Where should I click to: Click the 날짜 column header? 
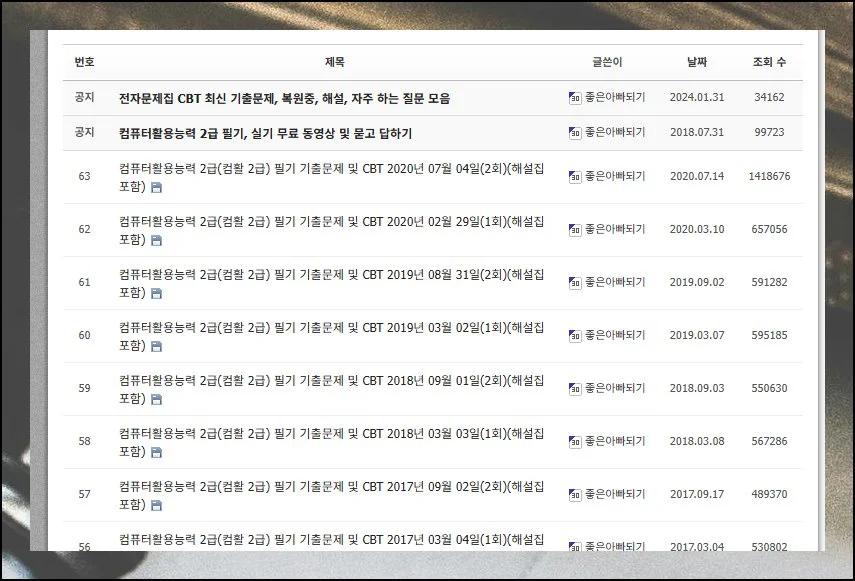[x=696, y=62]
